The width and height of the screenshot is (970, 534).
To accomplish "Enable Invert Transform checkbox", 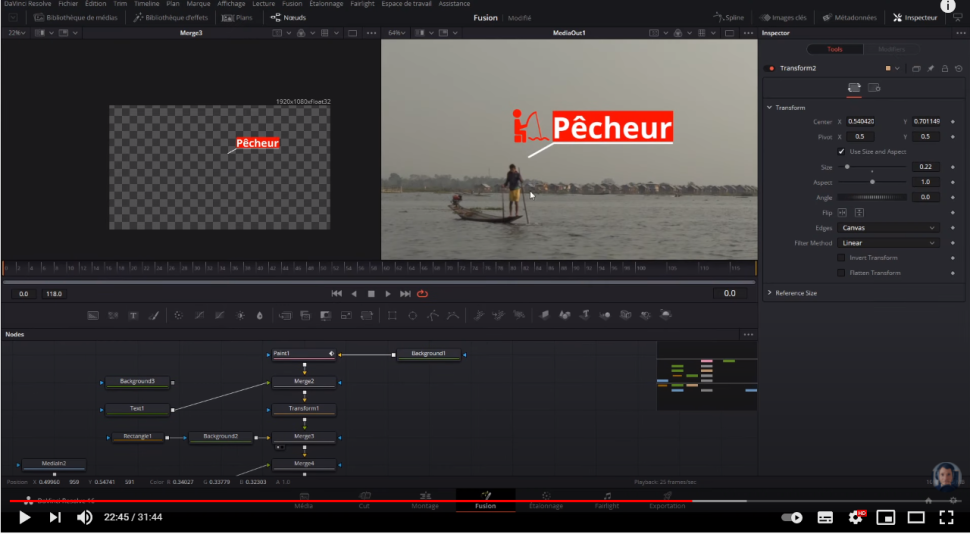I will [841, 258].
